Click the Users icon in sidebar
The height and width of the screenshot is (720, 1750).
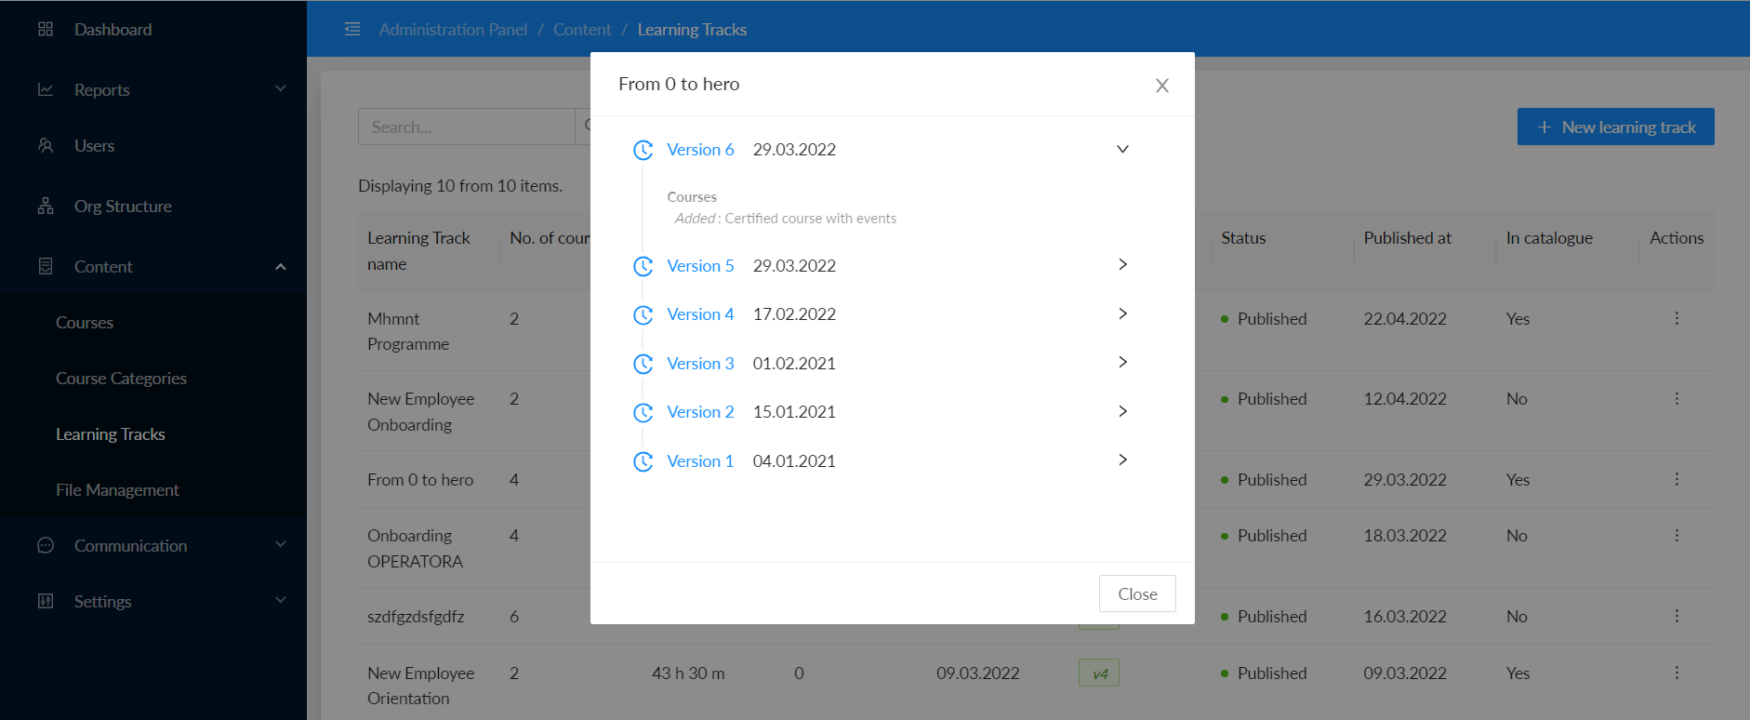[45, 145]
